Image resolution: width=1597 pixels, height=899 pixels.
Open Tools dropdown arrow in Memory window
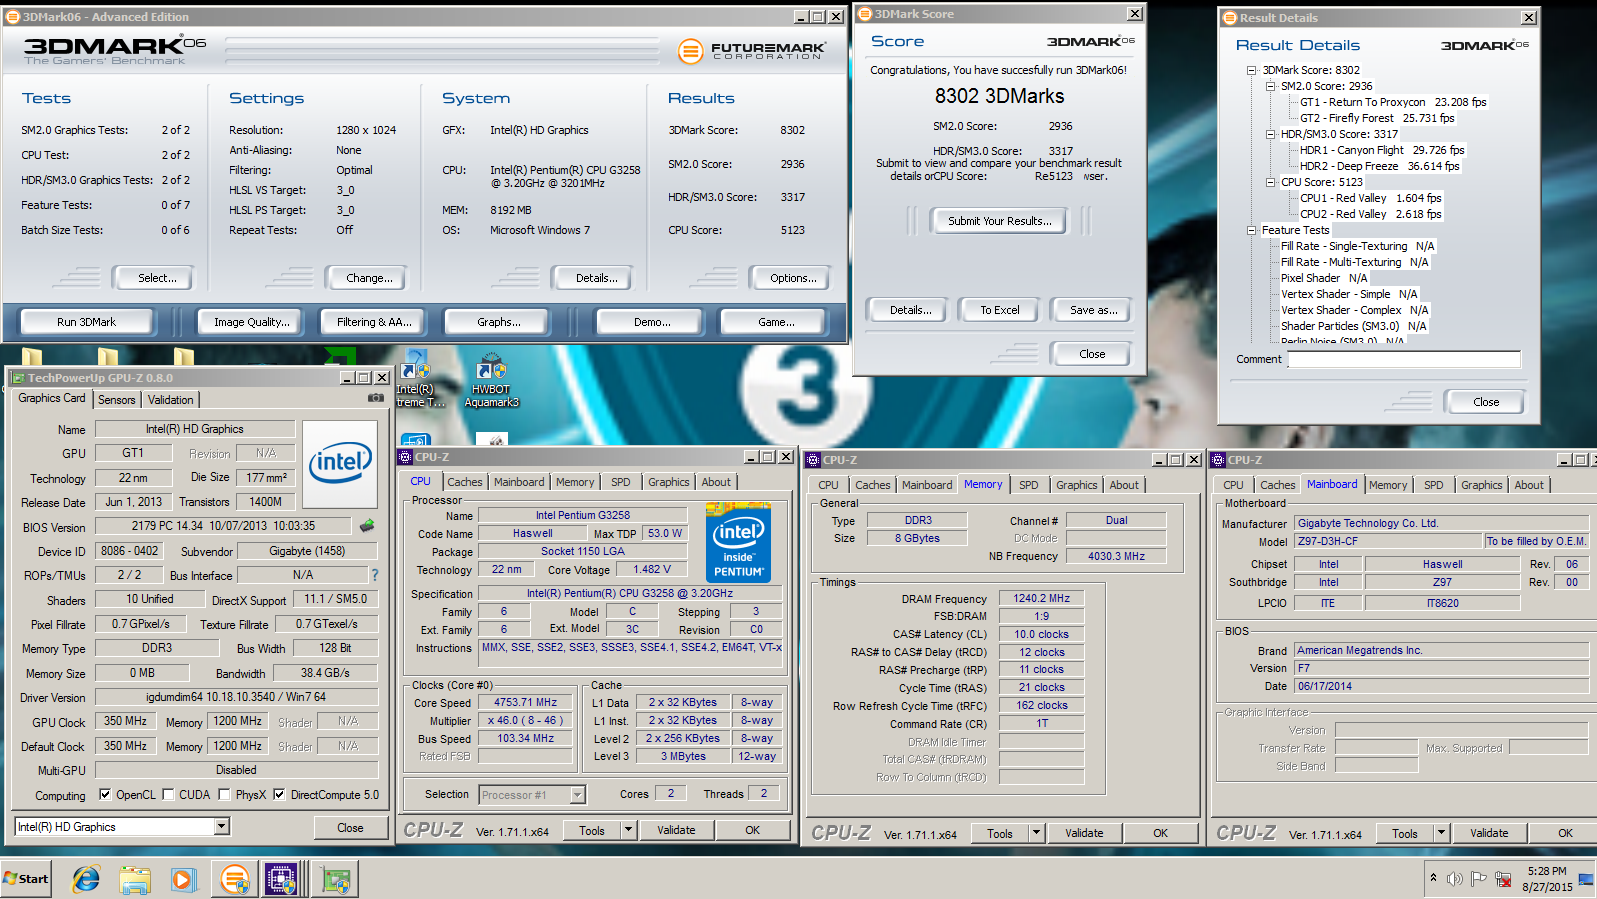point(1036,833)
